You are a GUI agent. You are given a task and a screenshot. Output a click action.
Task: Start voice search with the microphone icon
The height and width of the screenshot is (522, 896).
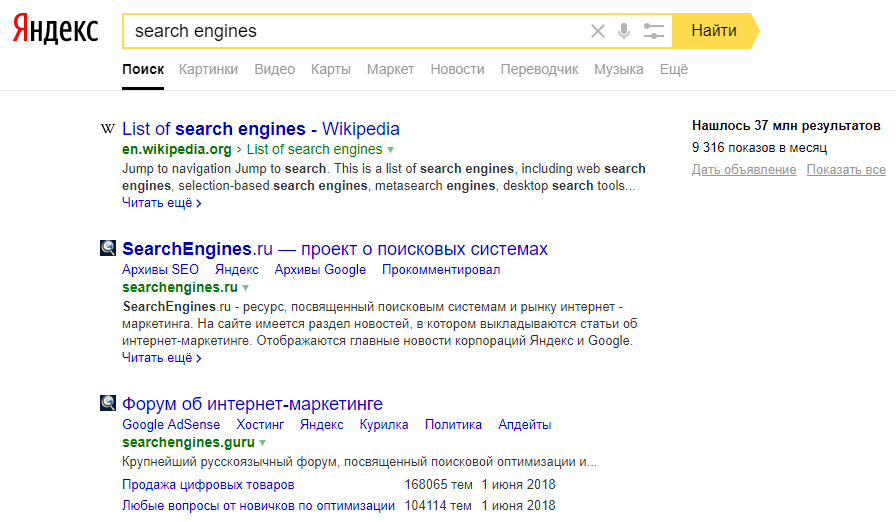click(624, 31)
